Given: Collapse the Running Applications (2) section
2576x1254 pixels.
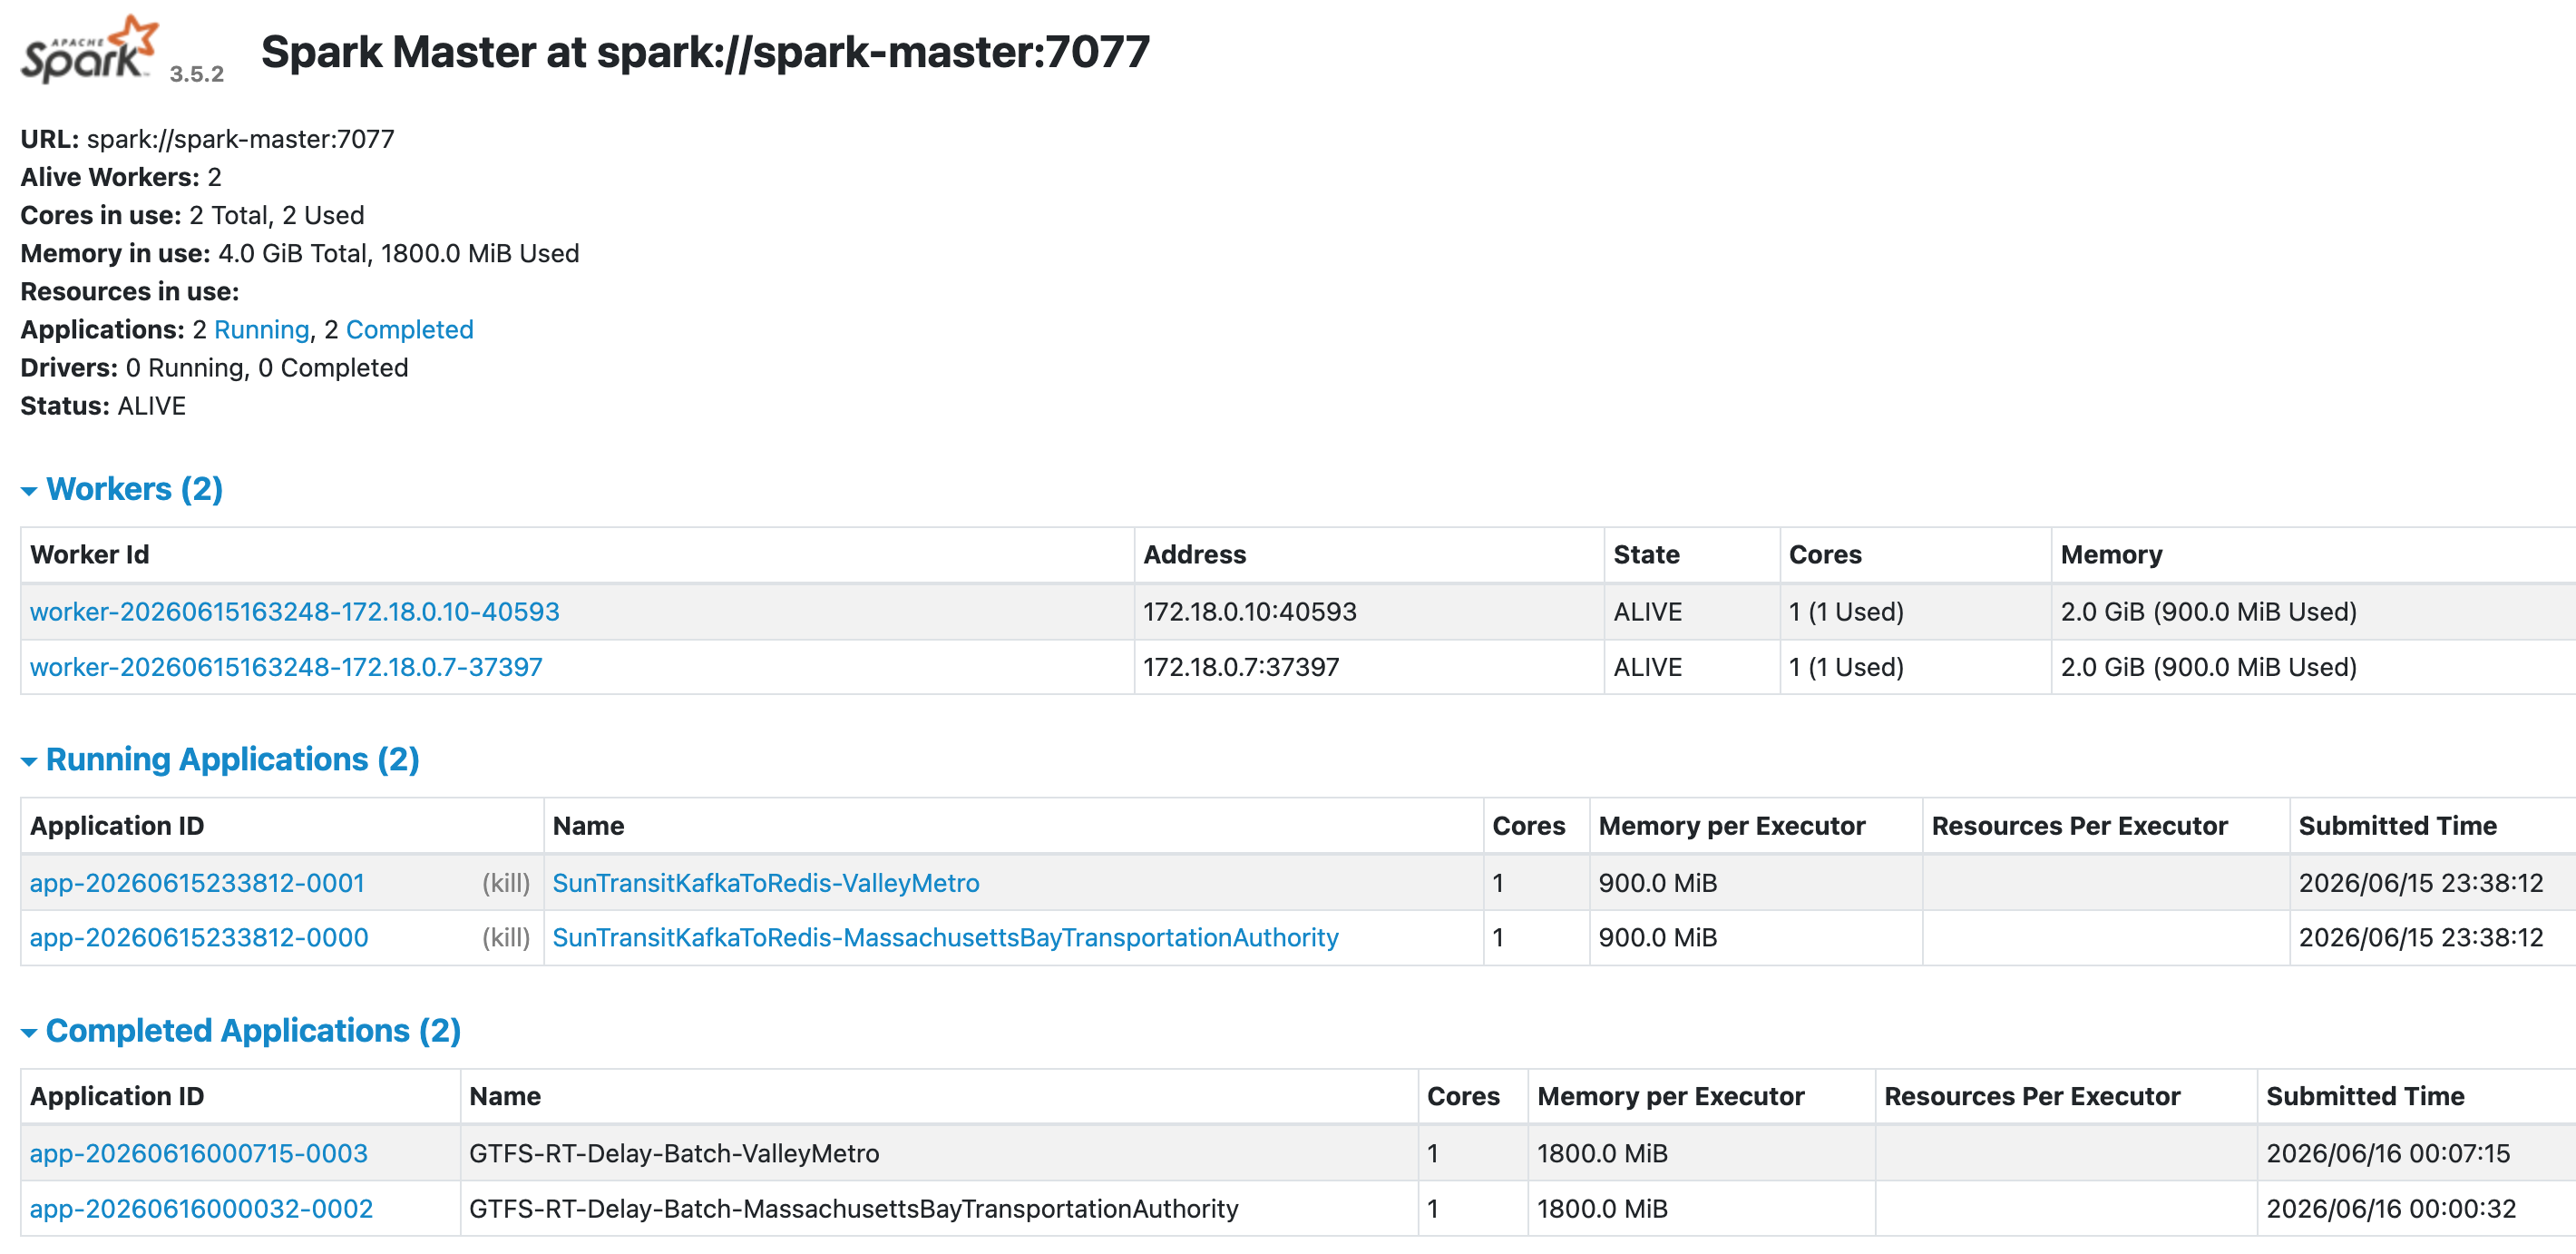Looking at the screenshot, I should (x=220, y=759).
